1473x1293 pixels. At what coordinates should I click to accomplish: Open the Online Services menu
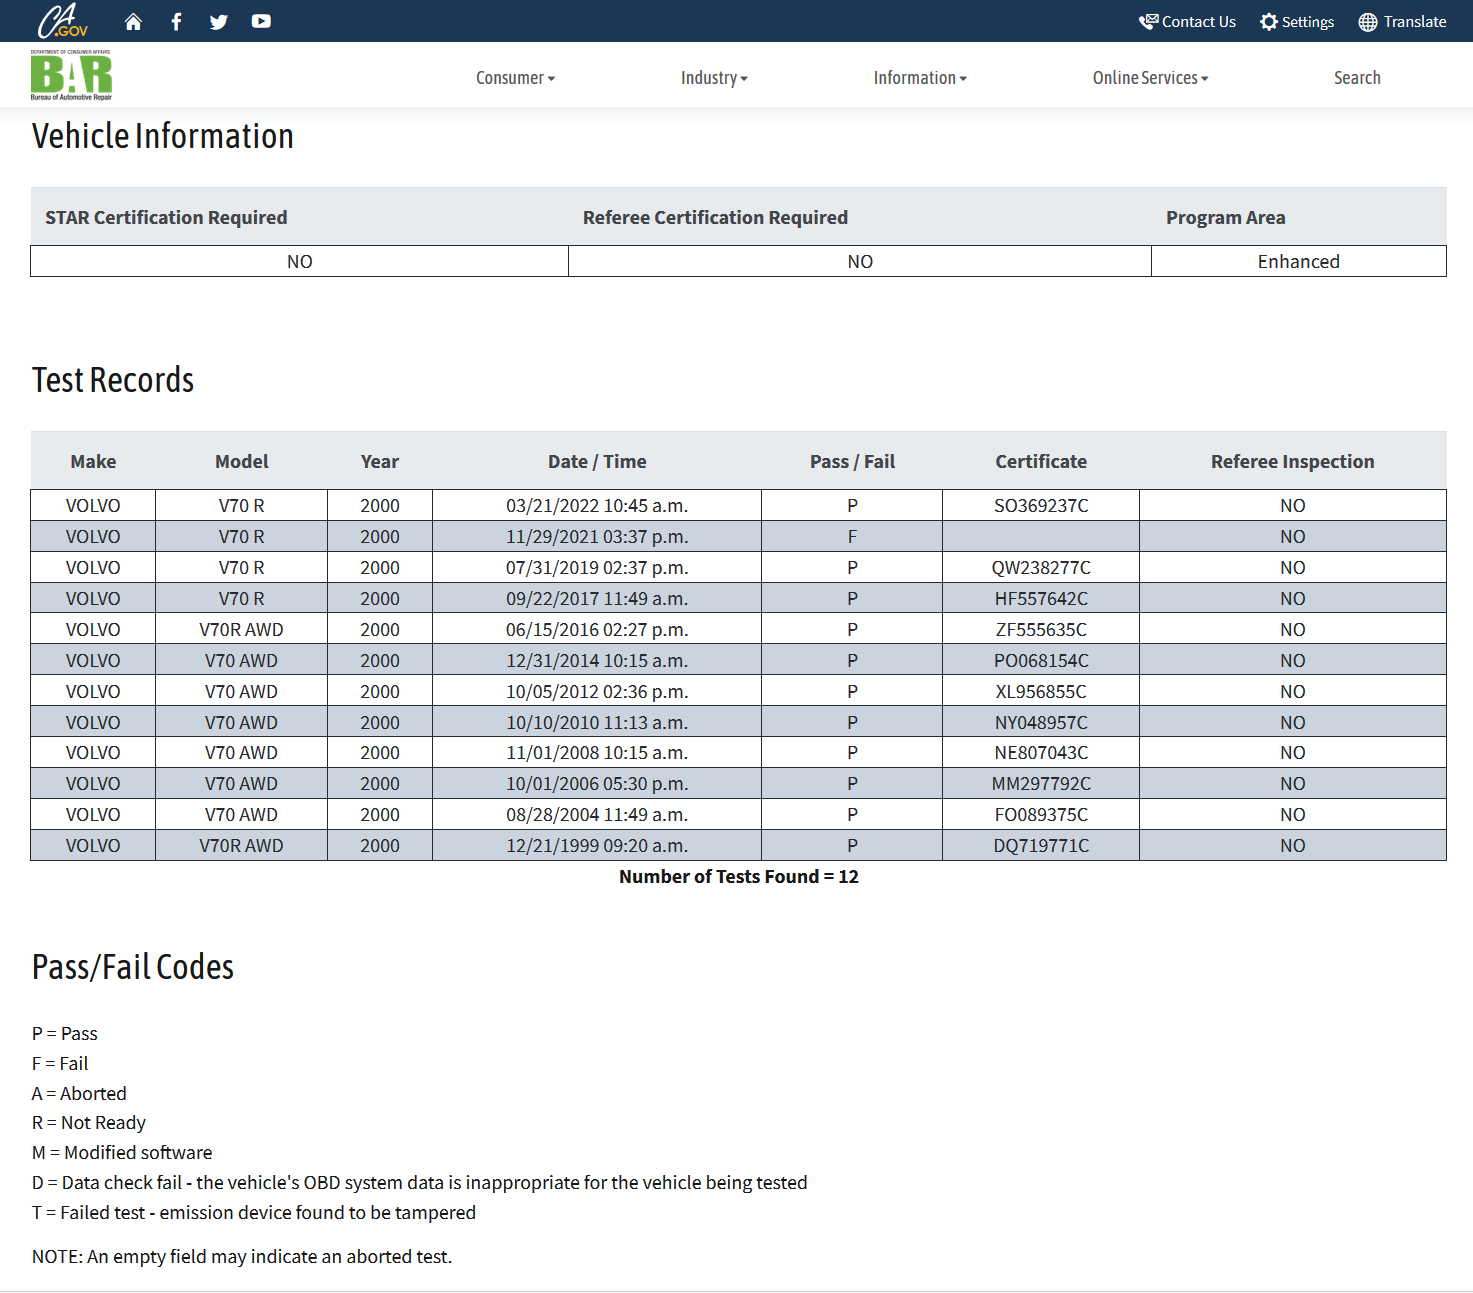point(1150,78)
